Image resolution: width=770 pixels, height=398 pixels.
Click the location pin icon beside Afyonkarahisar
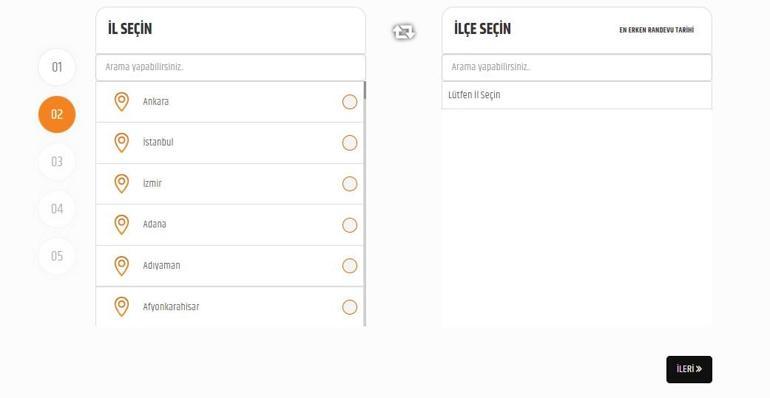pos(121,307)
